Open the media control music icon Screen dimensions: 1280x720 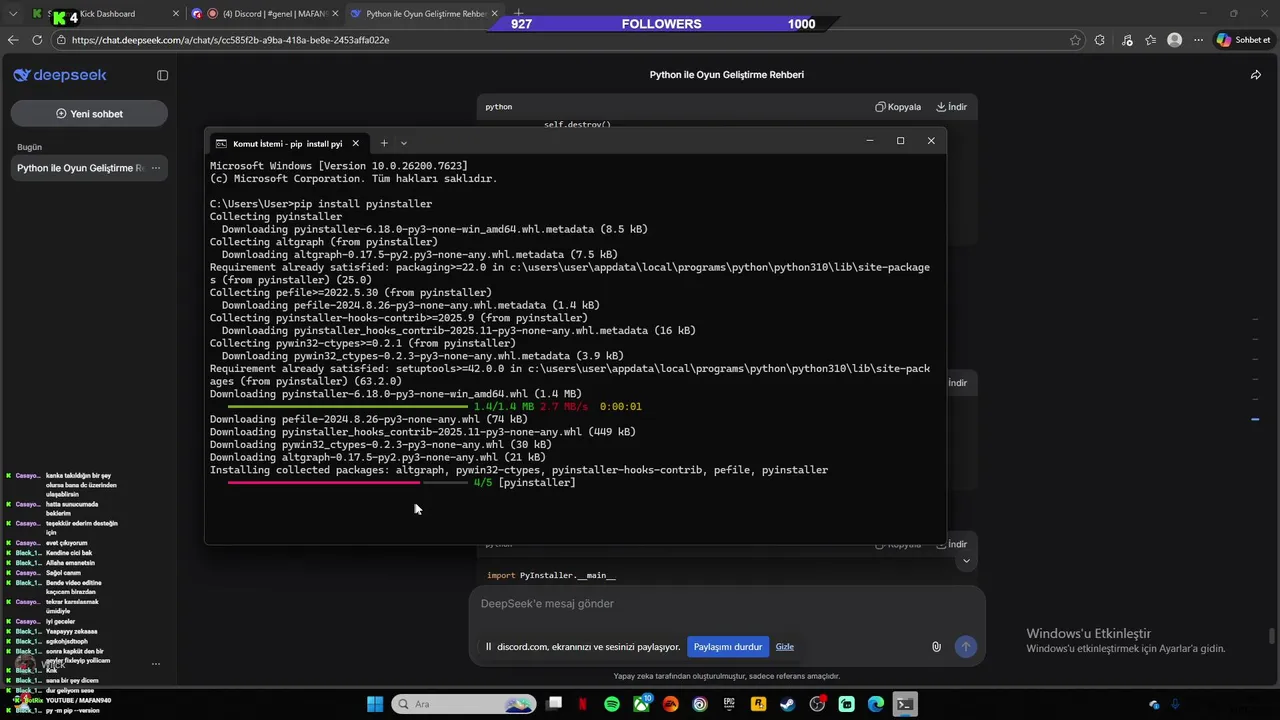1127,40
